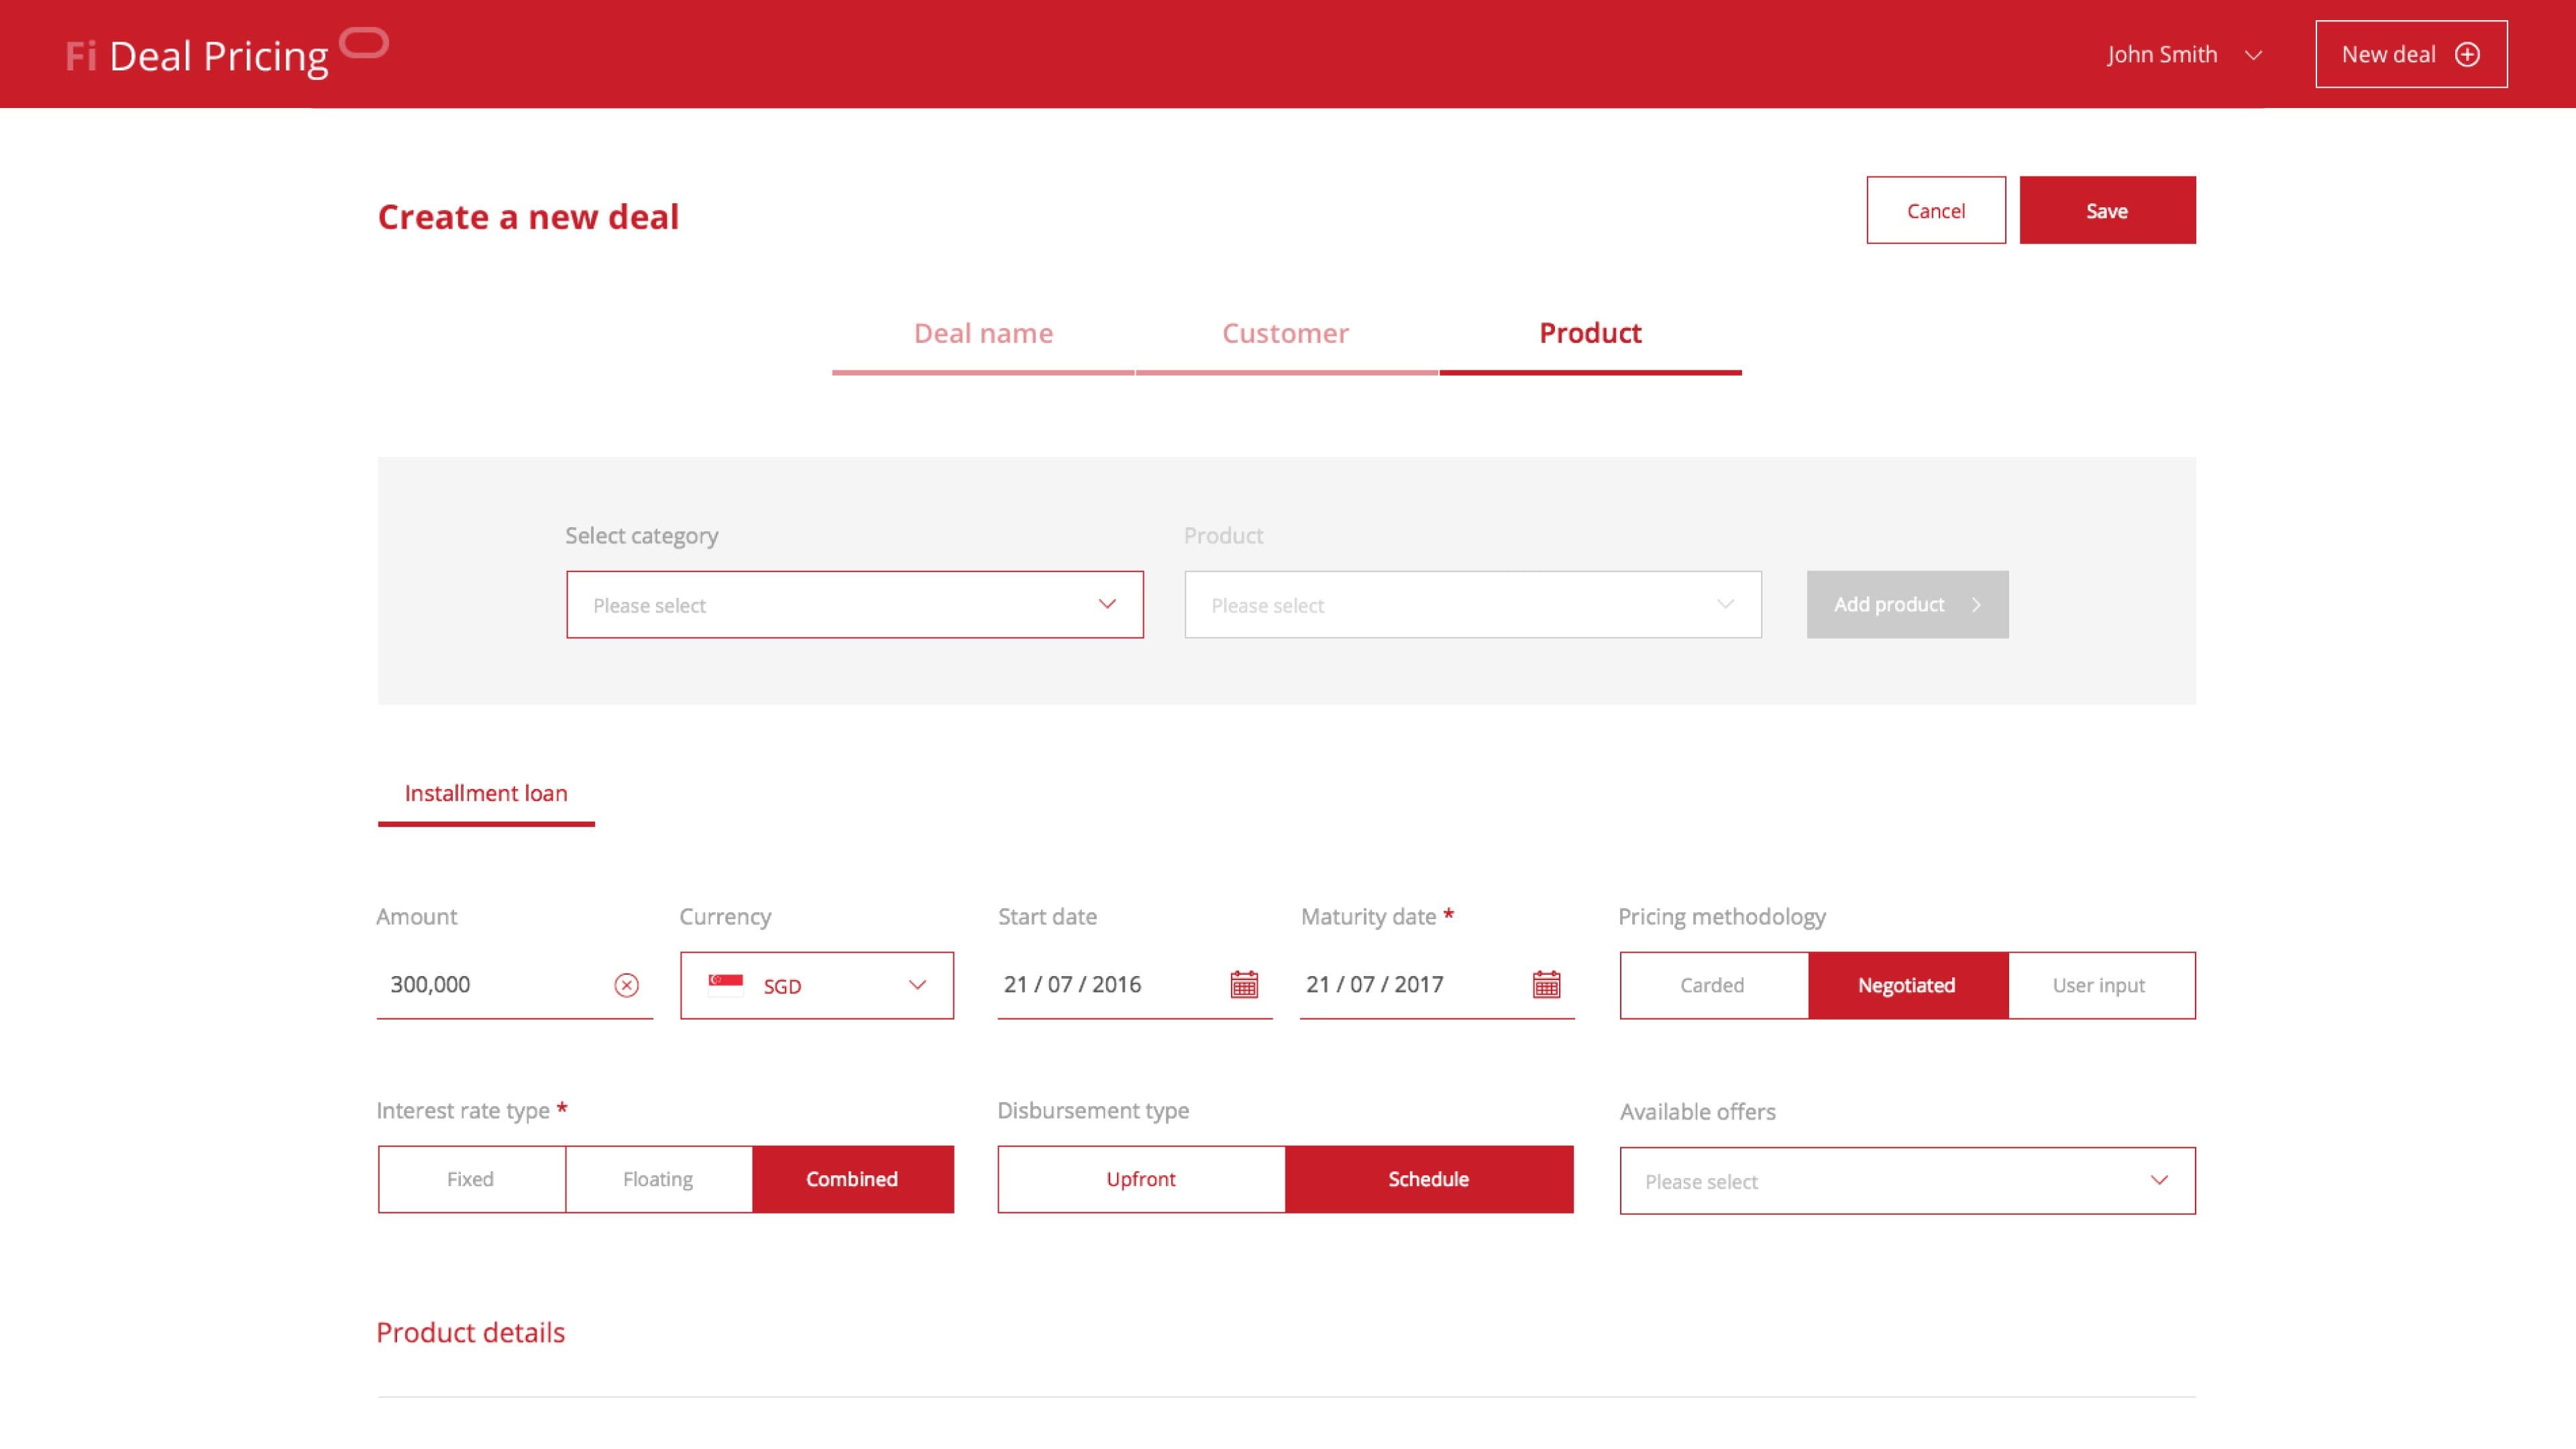The image size is (2576, 1449).
Task: Open the Product dropdown
Action: coord(1473,605)
